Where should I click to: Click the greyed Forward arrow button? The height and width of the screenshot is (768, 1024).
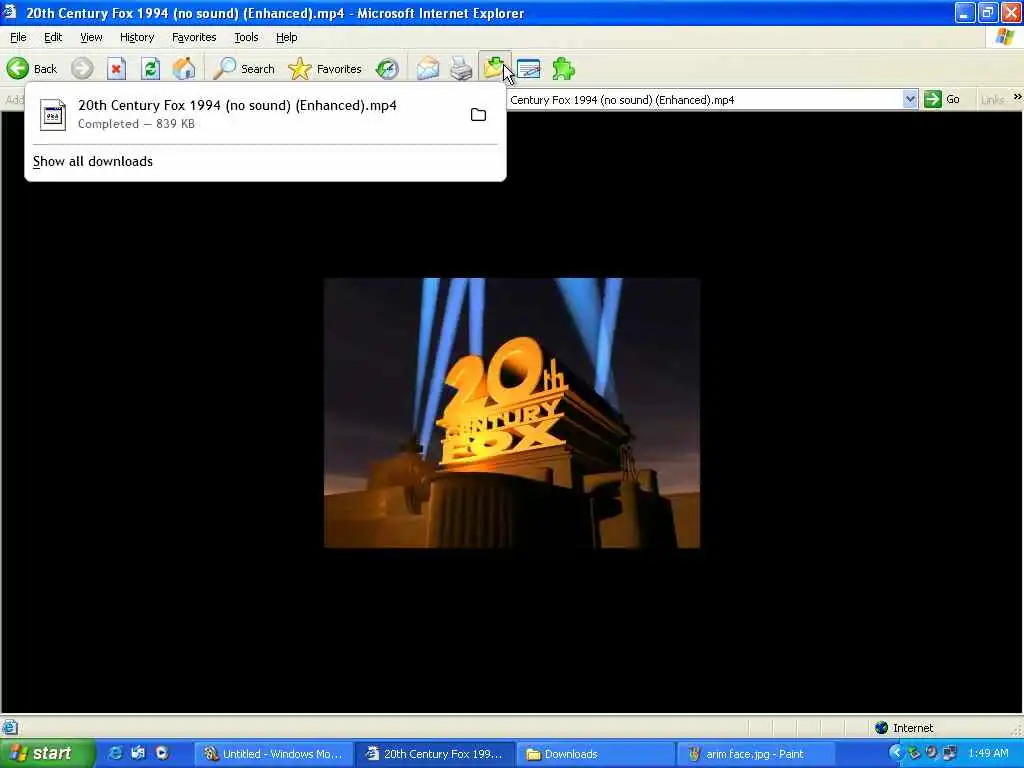pyautogui.click(x=82, y=69)
